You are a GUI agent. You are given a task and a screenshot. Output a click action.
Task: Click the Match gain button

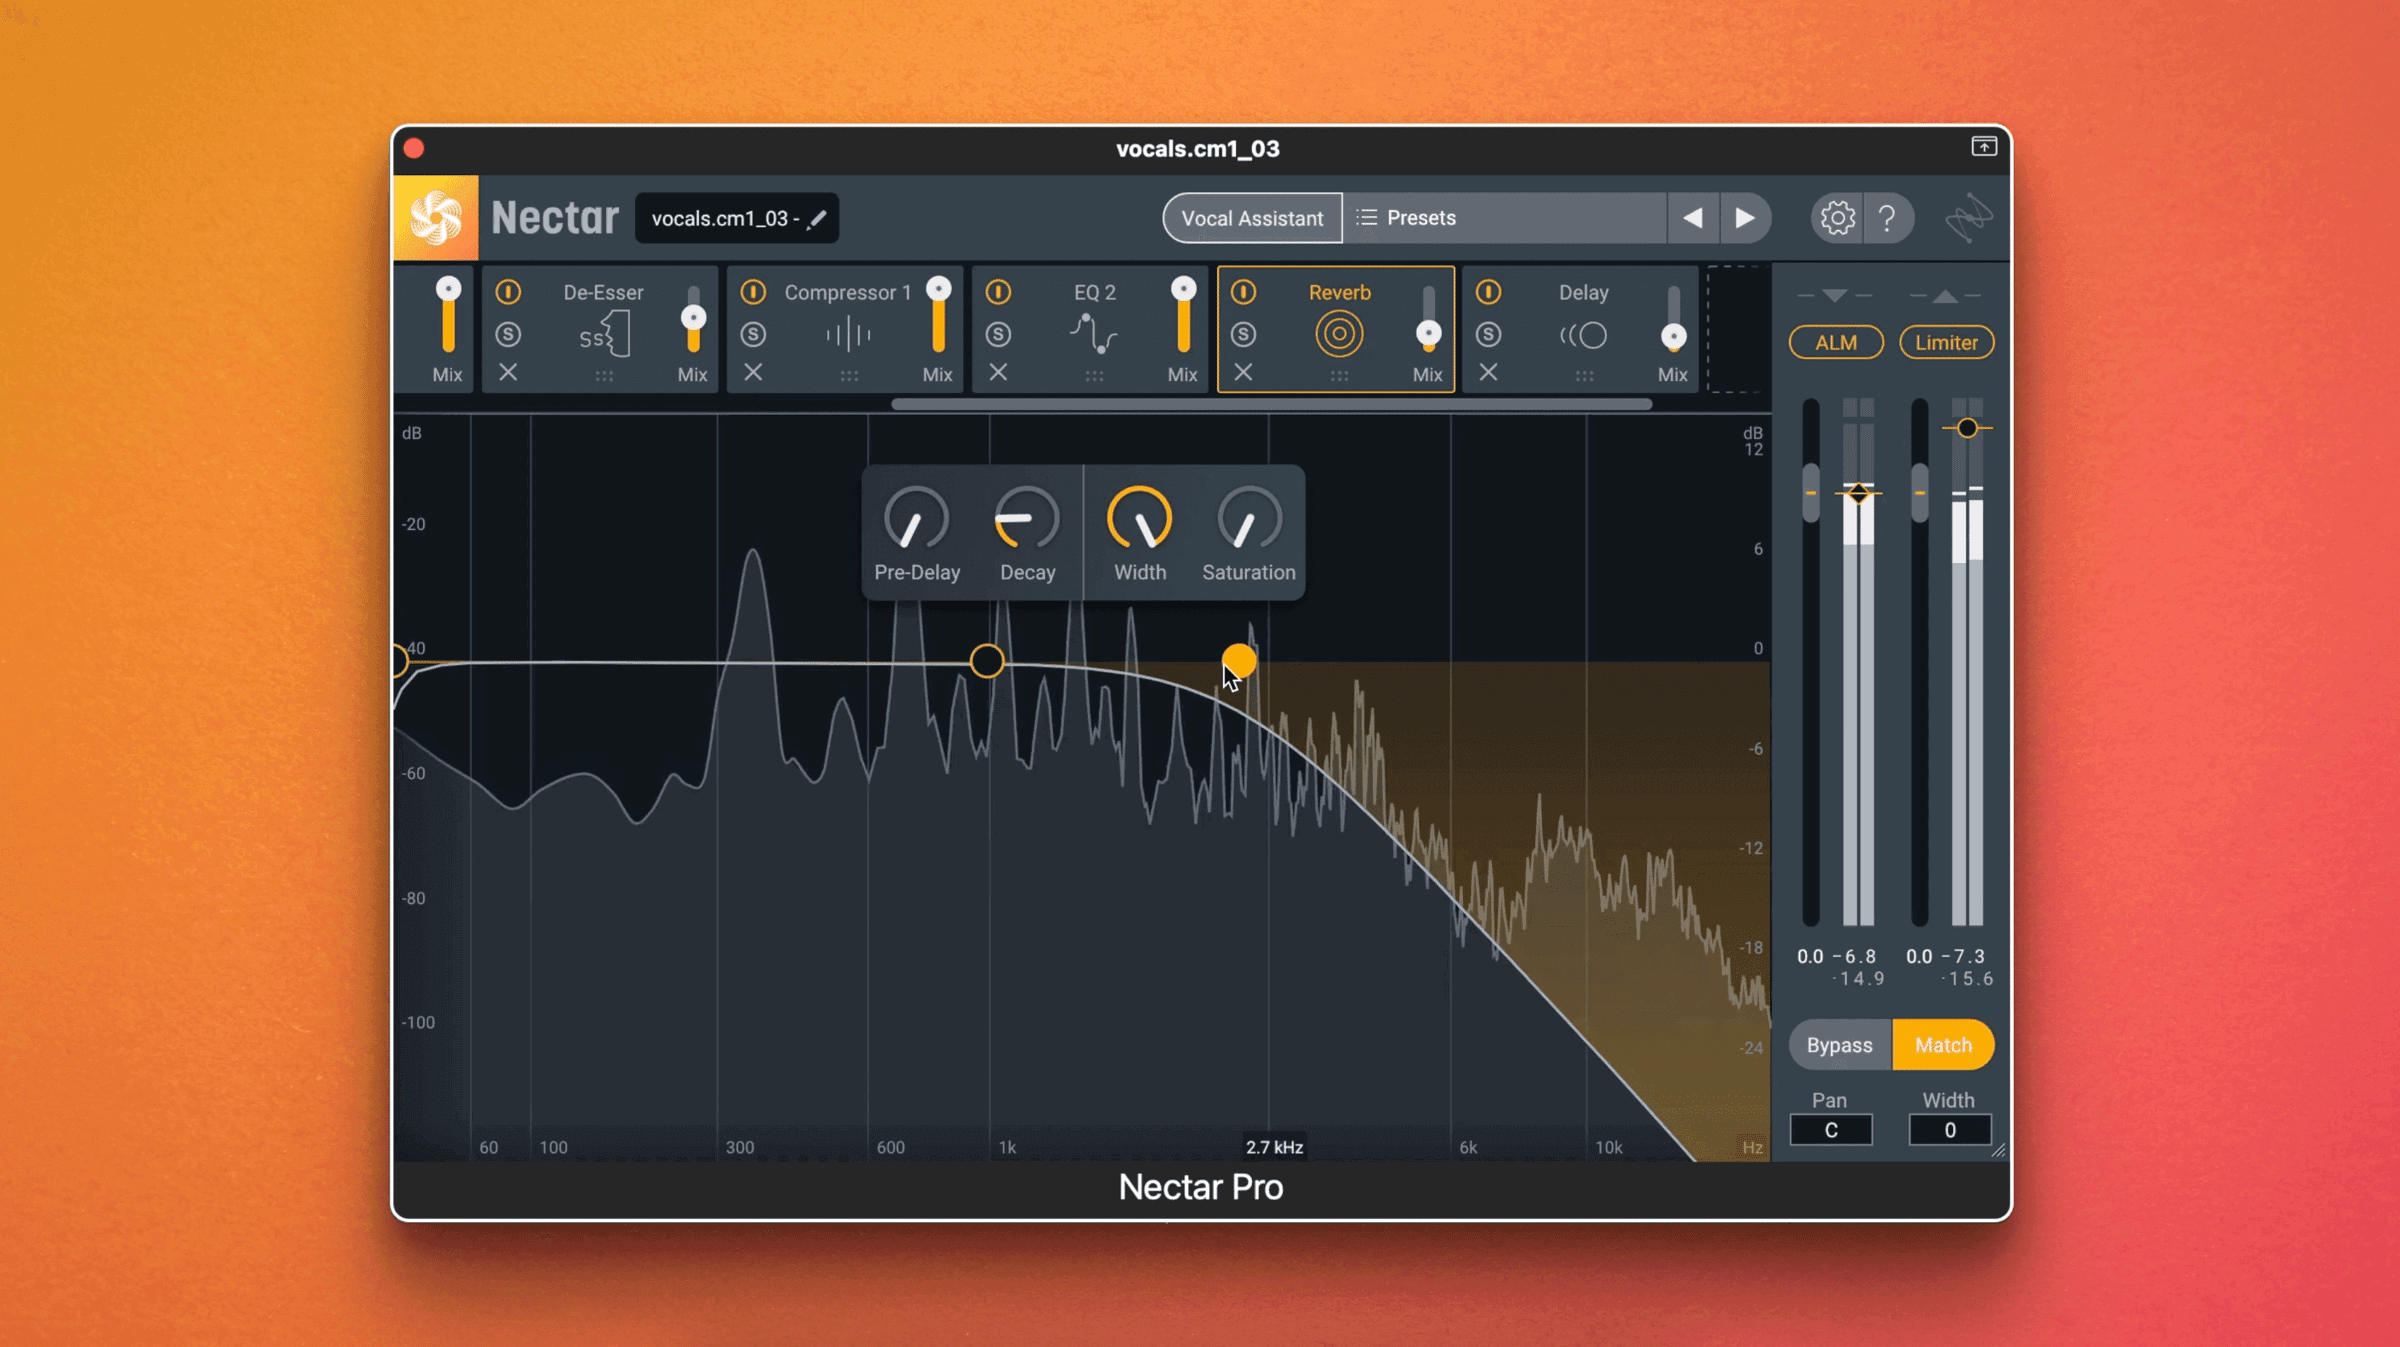click(x=1943, y=1045)
